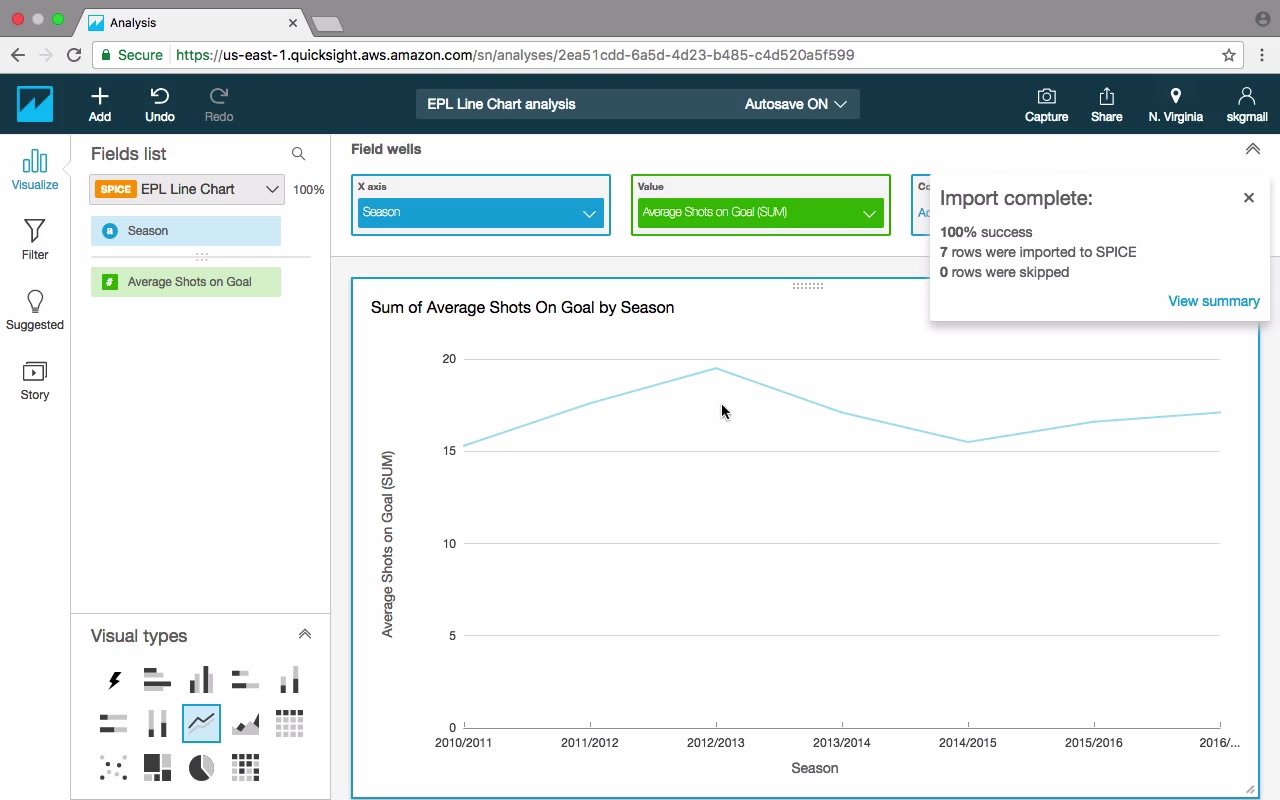Select the AutoGraph lightning visual type
The width and height of the screenshot is (1280, 800).
coord(114,681)
